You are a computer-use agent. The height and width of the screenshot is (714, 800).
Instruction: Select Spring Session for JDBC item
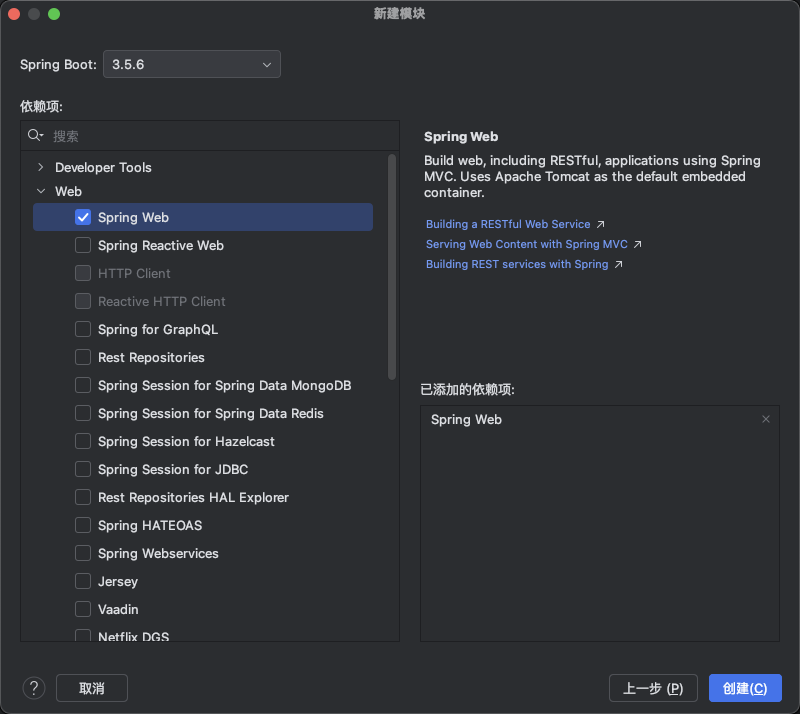pyautogui.click(x=173, y=469)
